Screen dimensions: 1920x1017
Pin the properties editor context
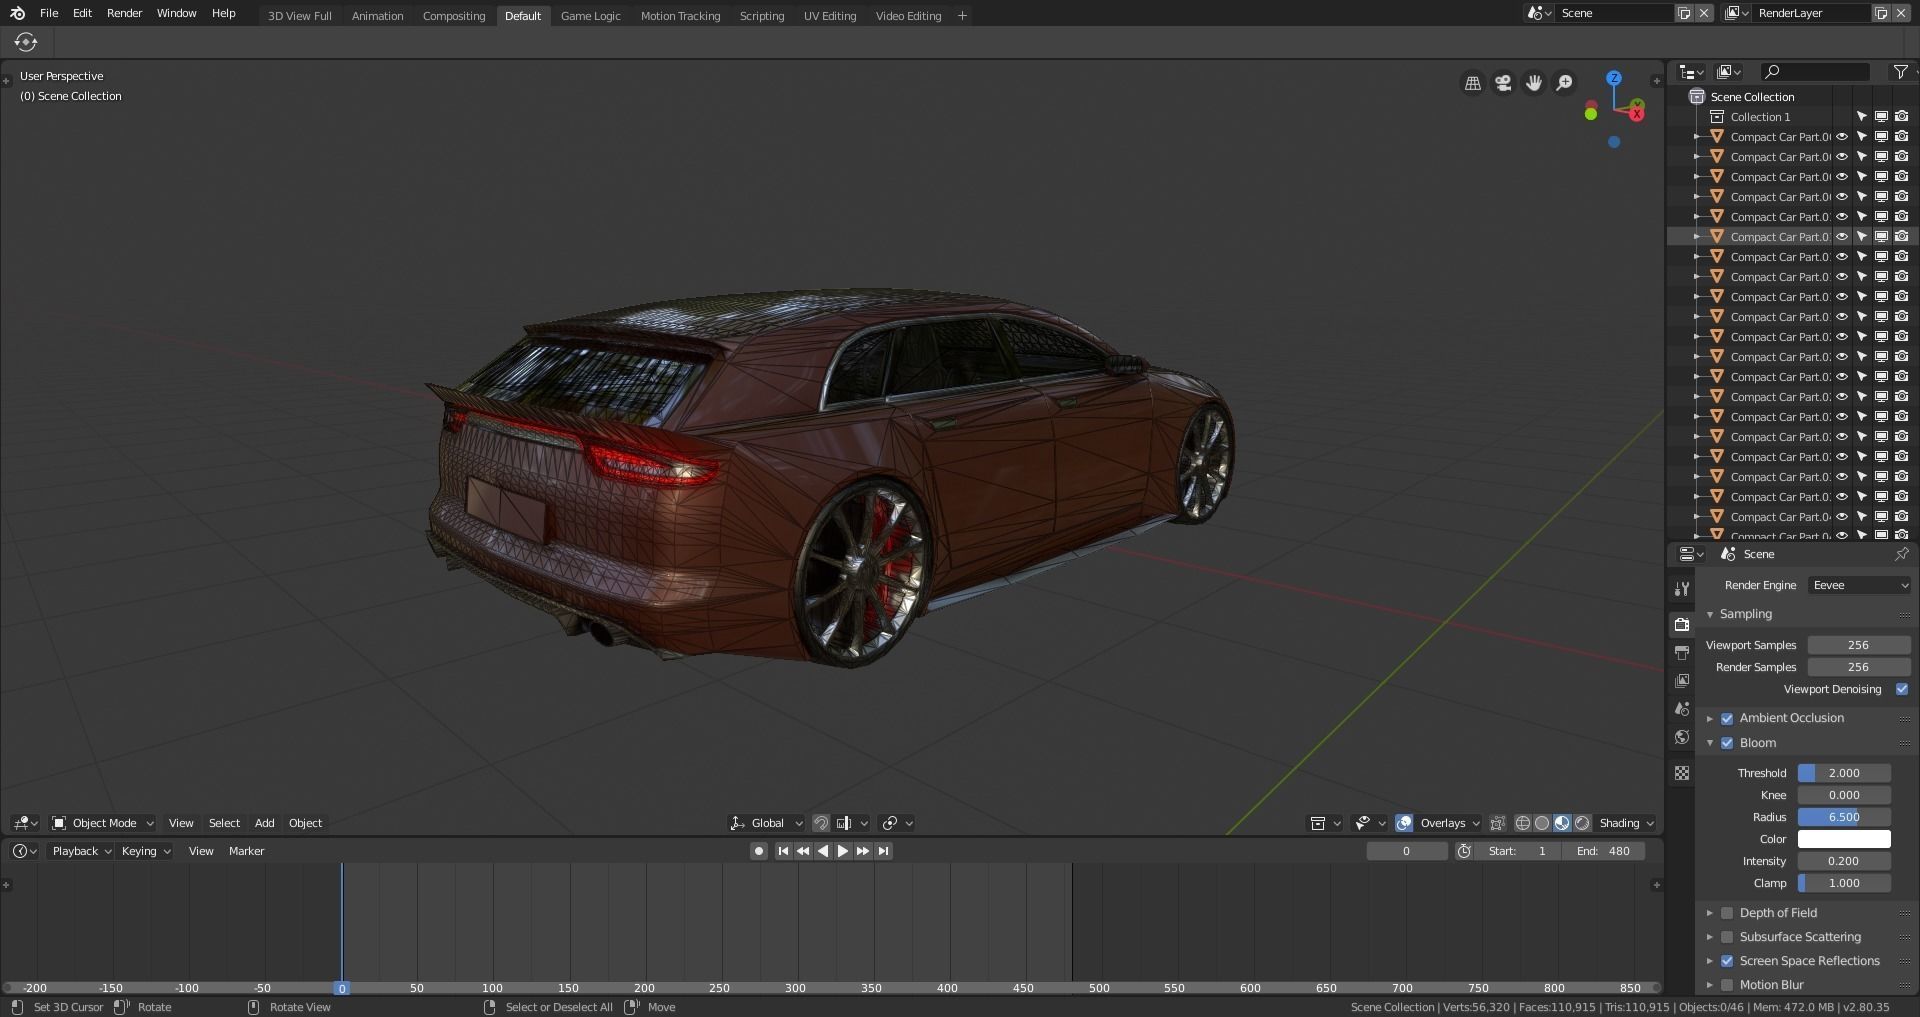tap(1901, 554)
